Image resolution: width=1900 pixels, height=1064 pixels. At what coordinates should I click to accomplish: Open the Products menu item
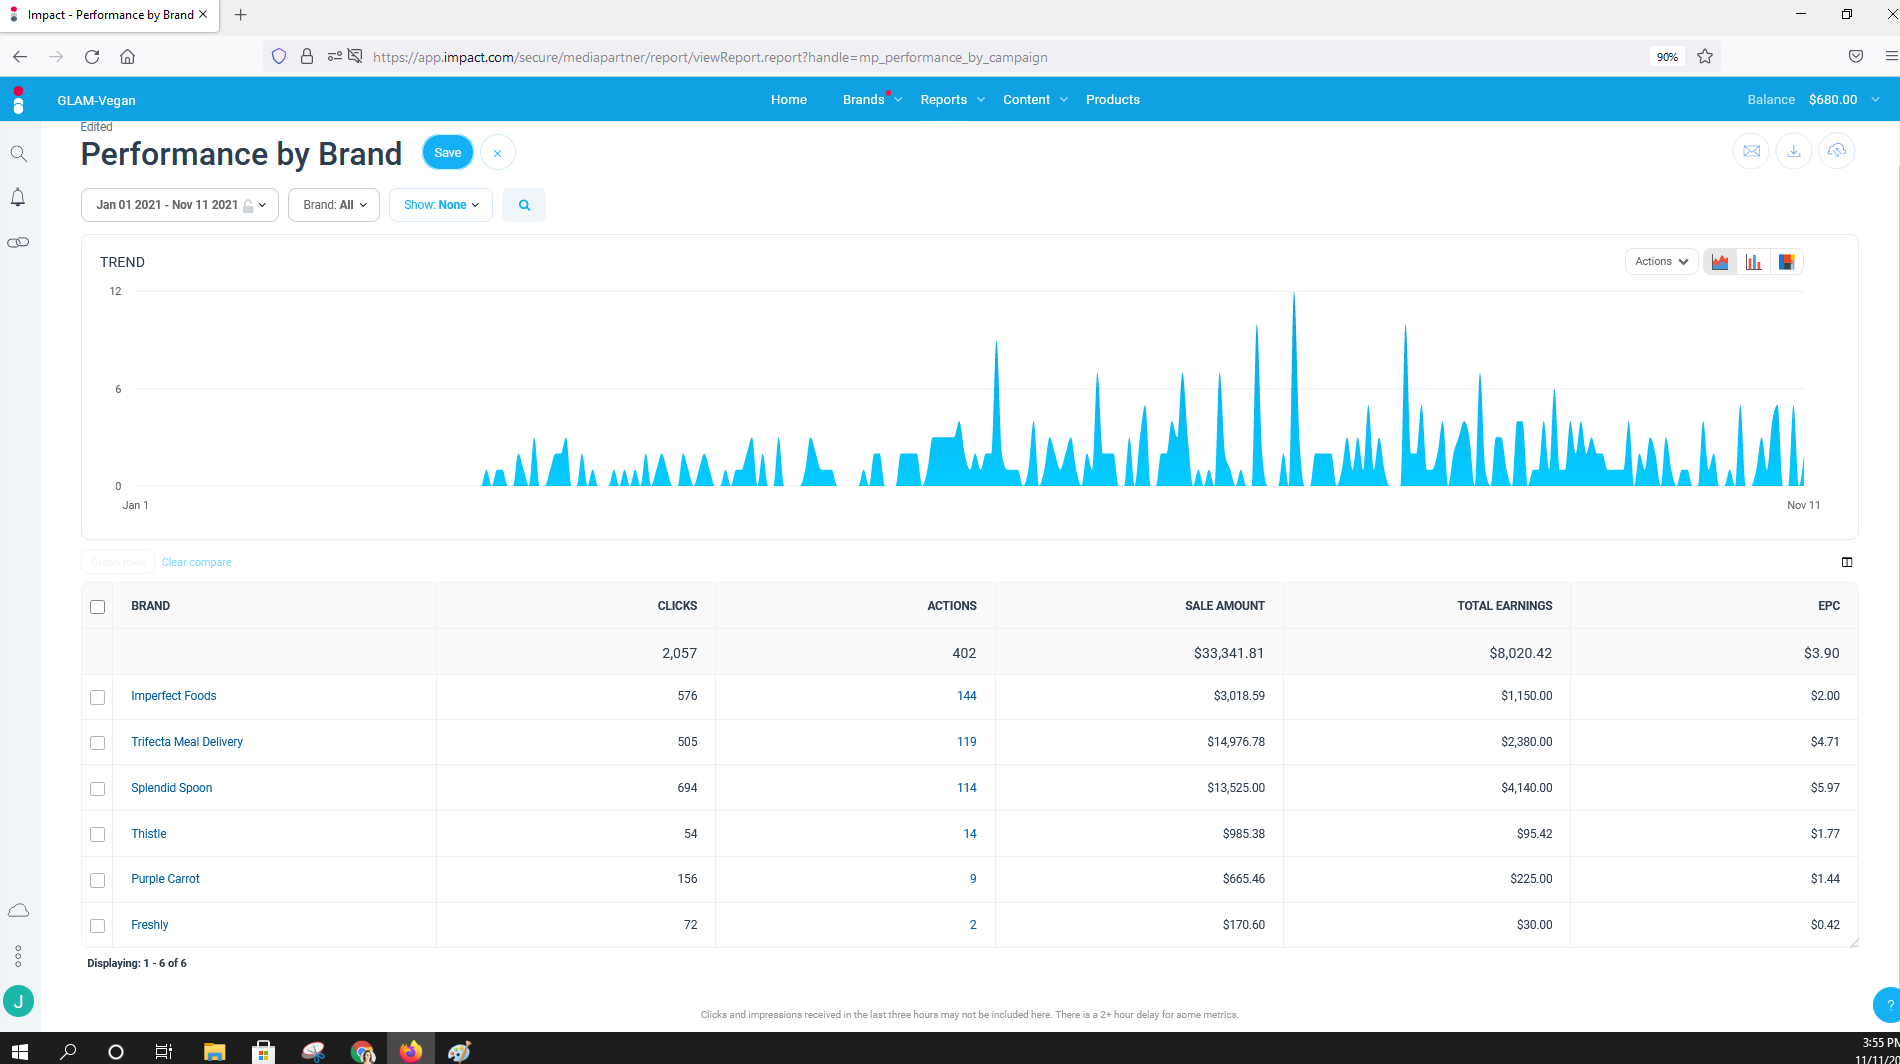pos(1113,100)
